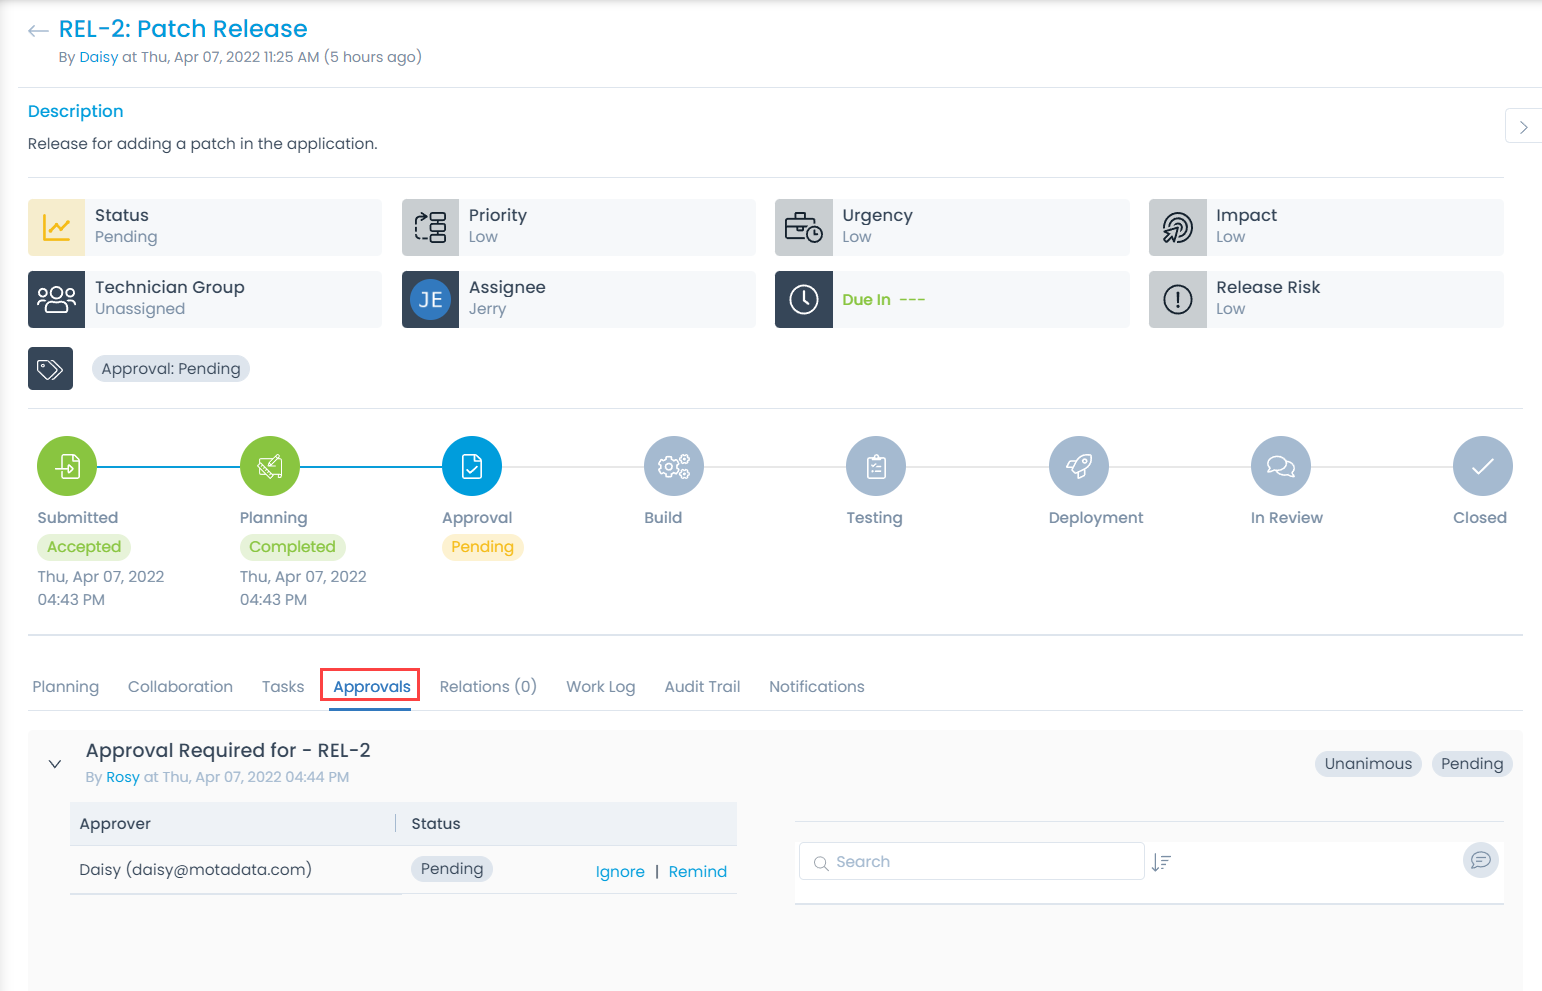Screen dimensions: 1542x991
Task: Open the Approvals tab
Action: pos(372,687)
